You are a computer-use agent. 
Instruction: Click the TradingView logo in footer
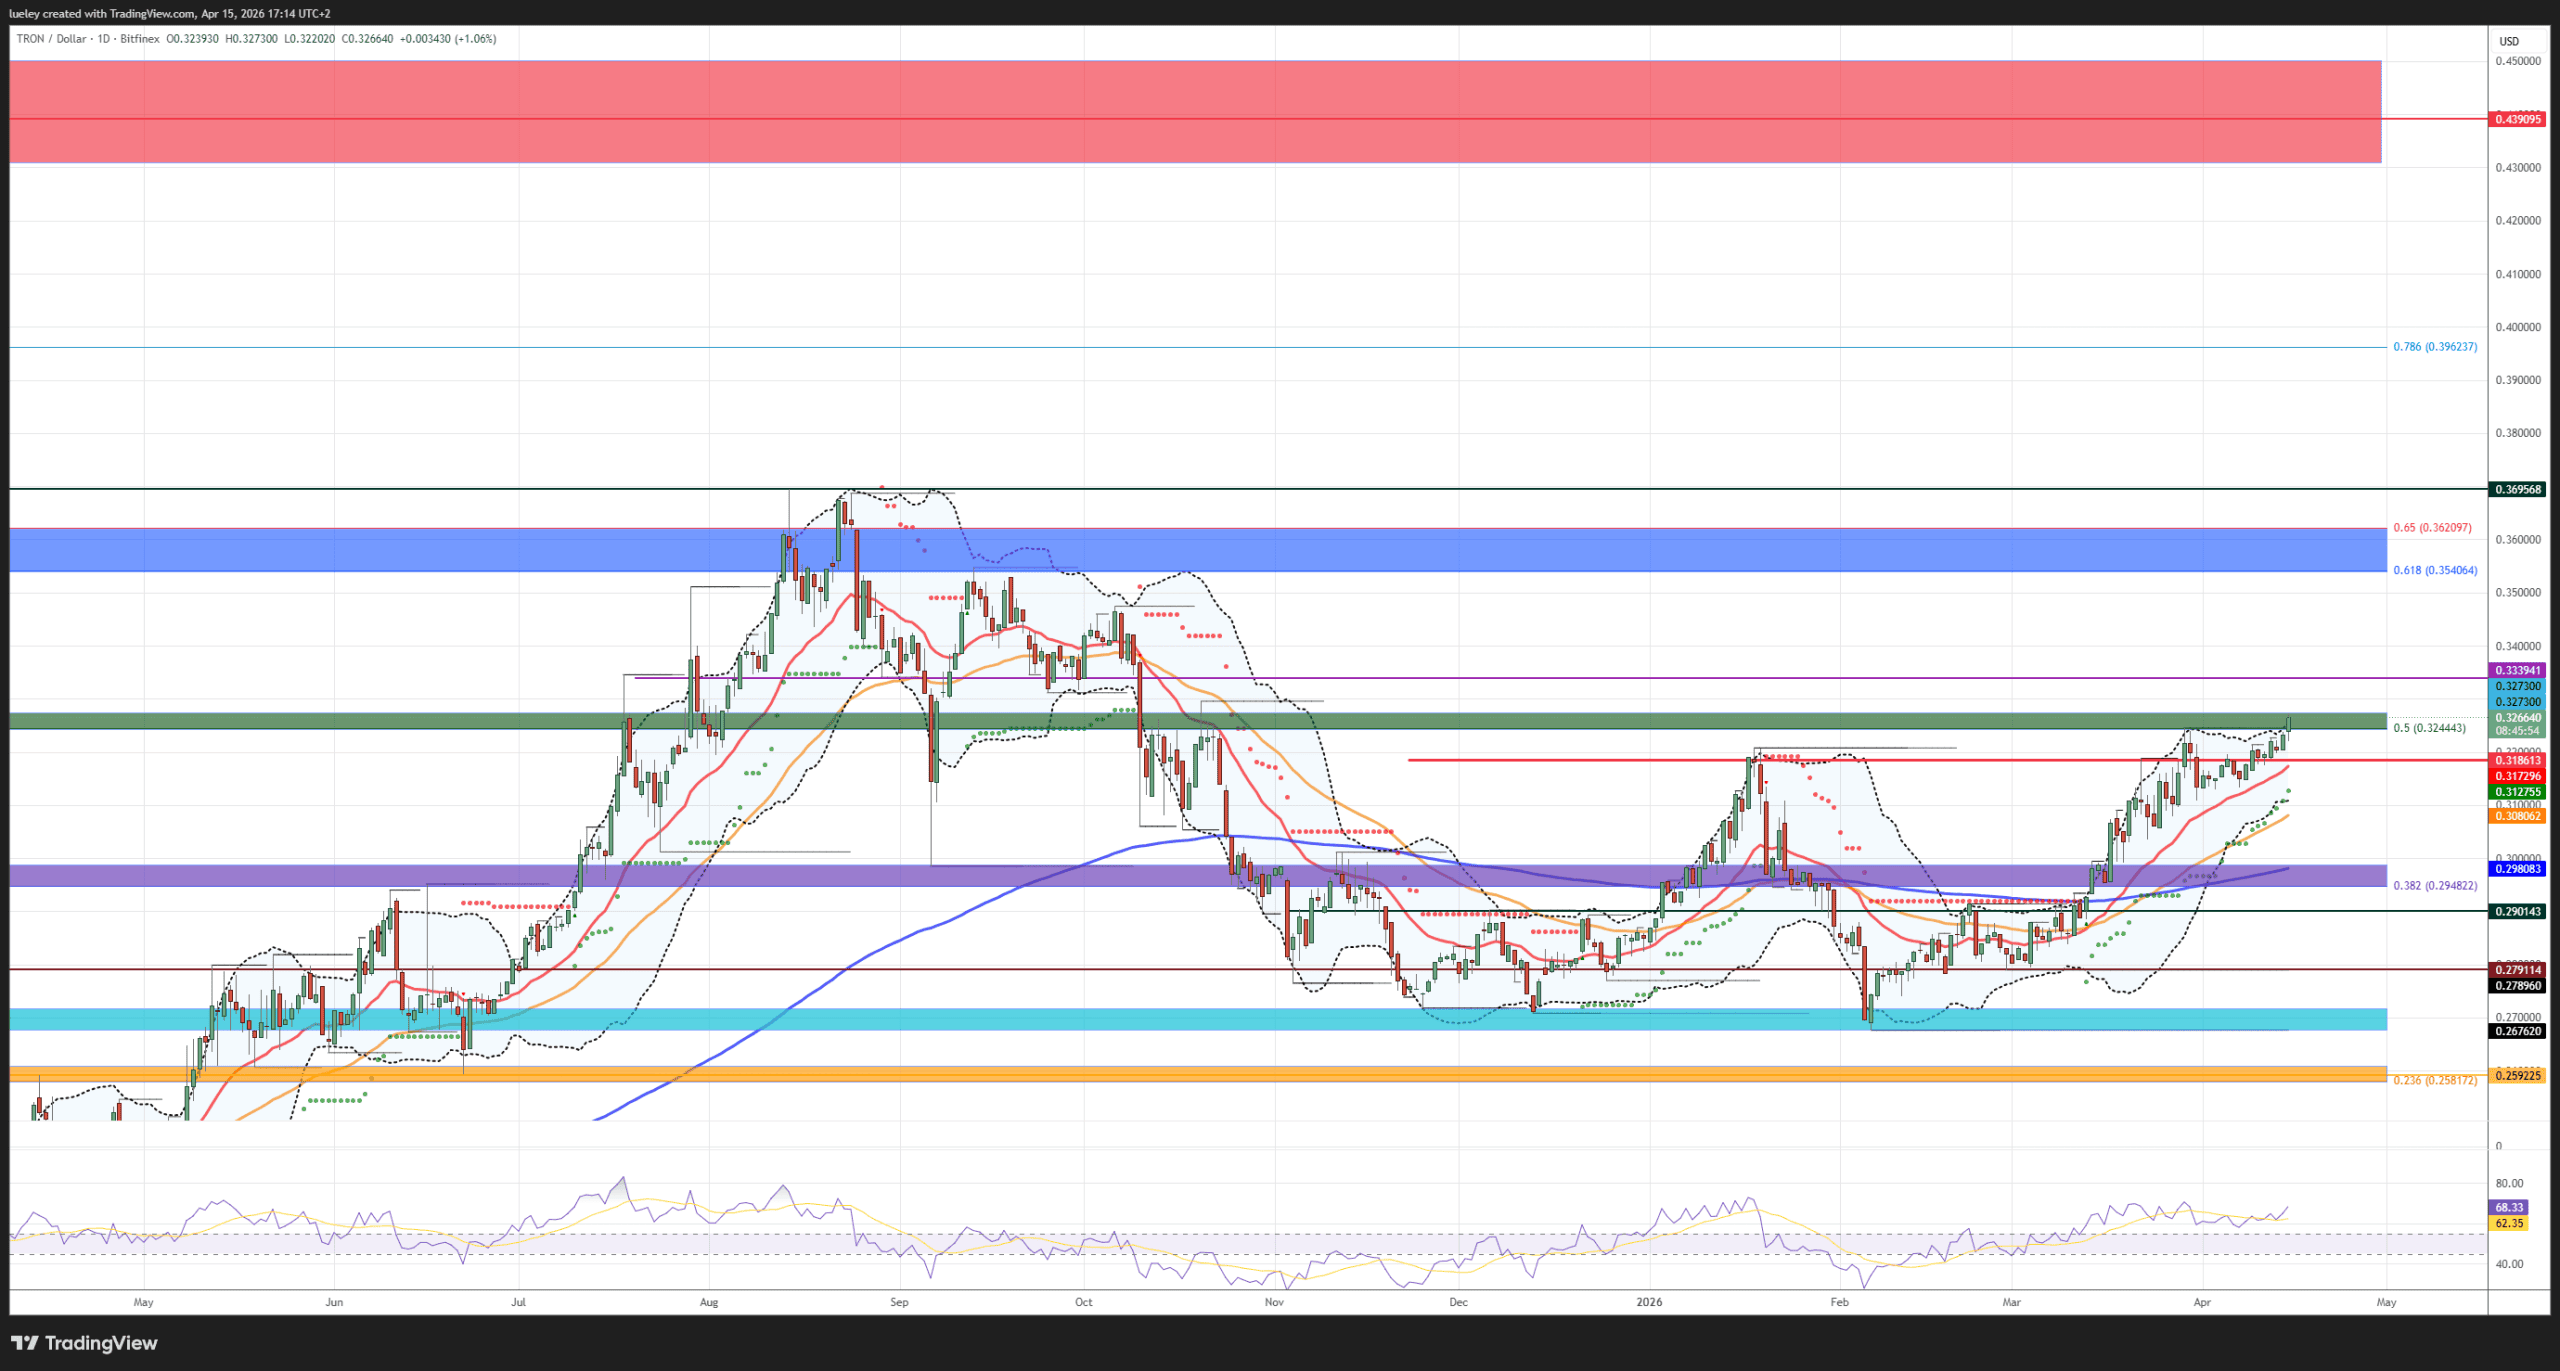(85, 1343)
